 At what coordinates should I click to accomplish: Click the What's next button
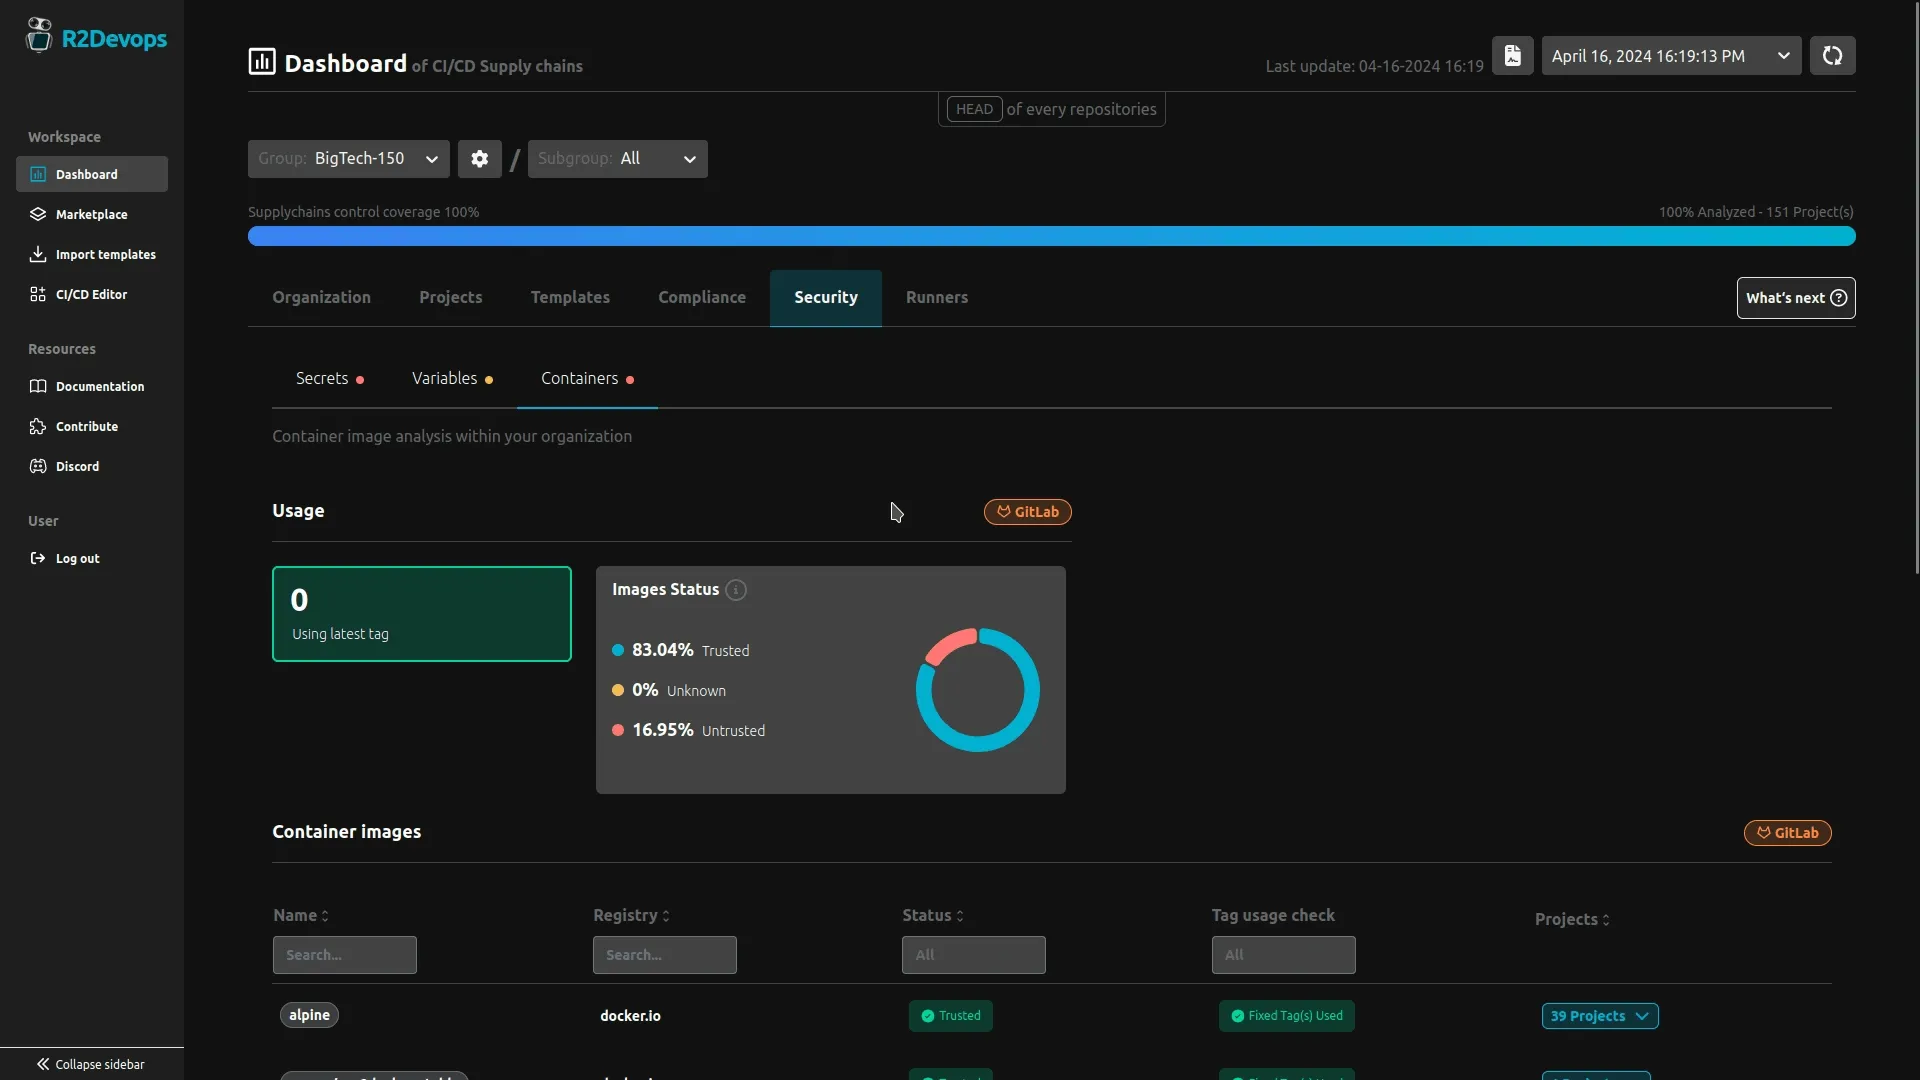pyautogui.click(x=1795, y=297)
